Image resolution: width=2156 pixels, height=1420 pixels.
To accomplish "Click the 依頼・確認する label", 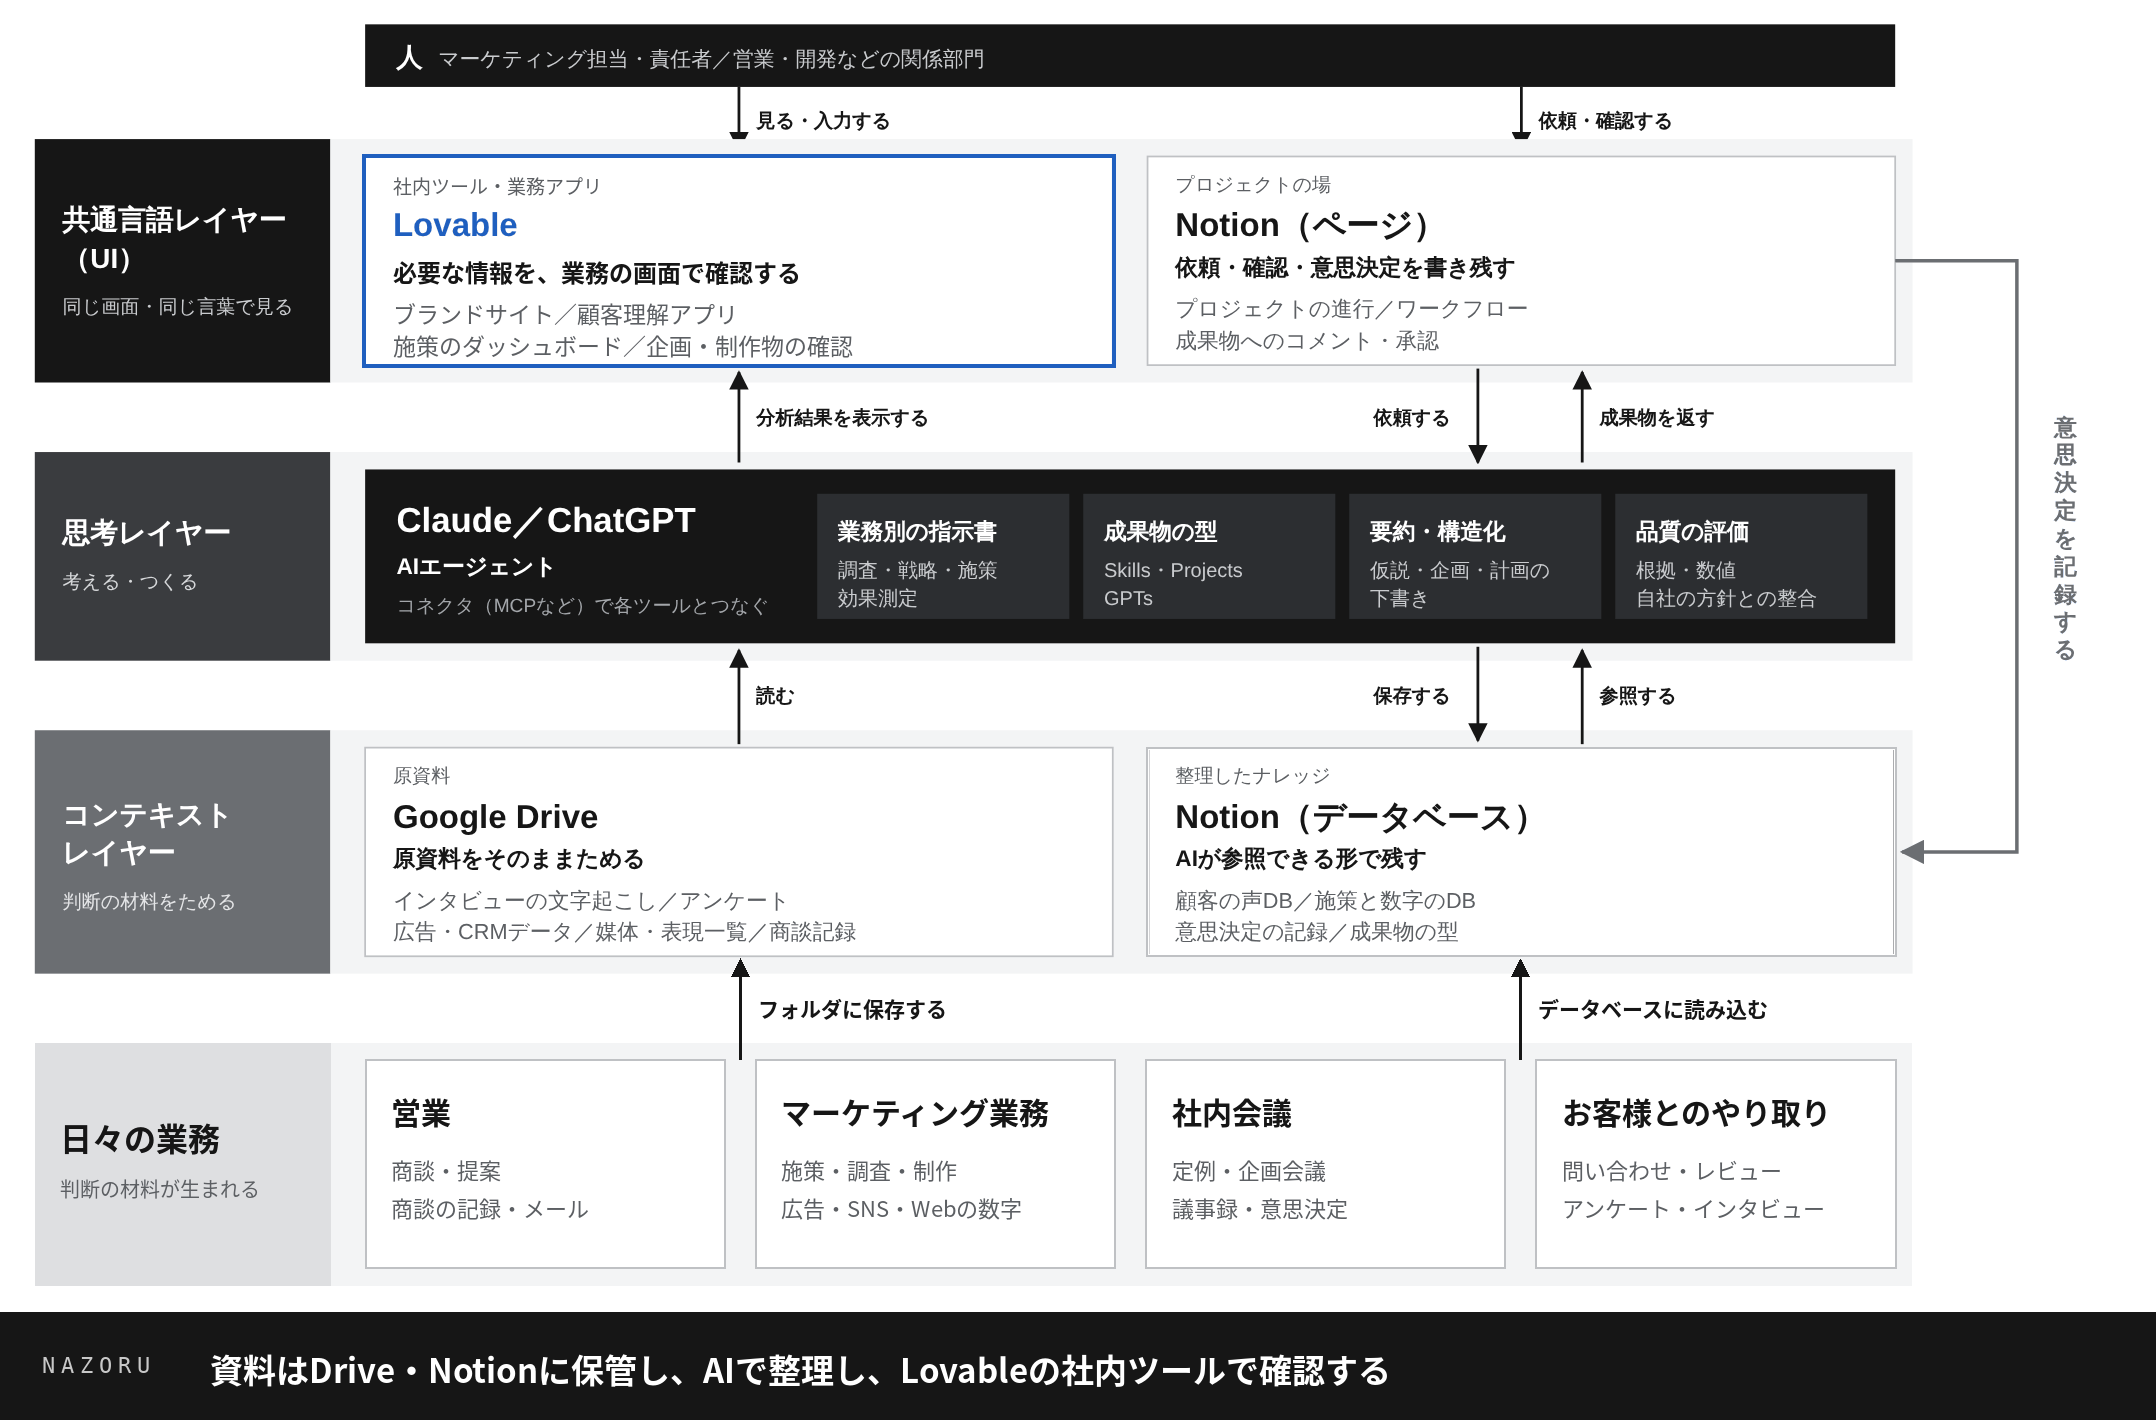I will click(1605, 121).
